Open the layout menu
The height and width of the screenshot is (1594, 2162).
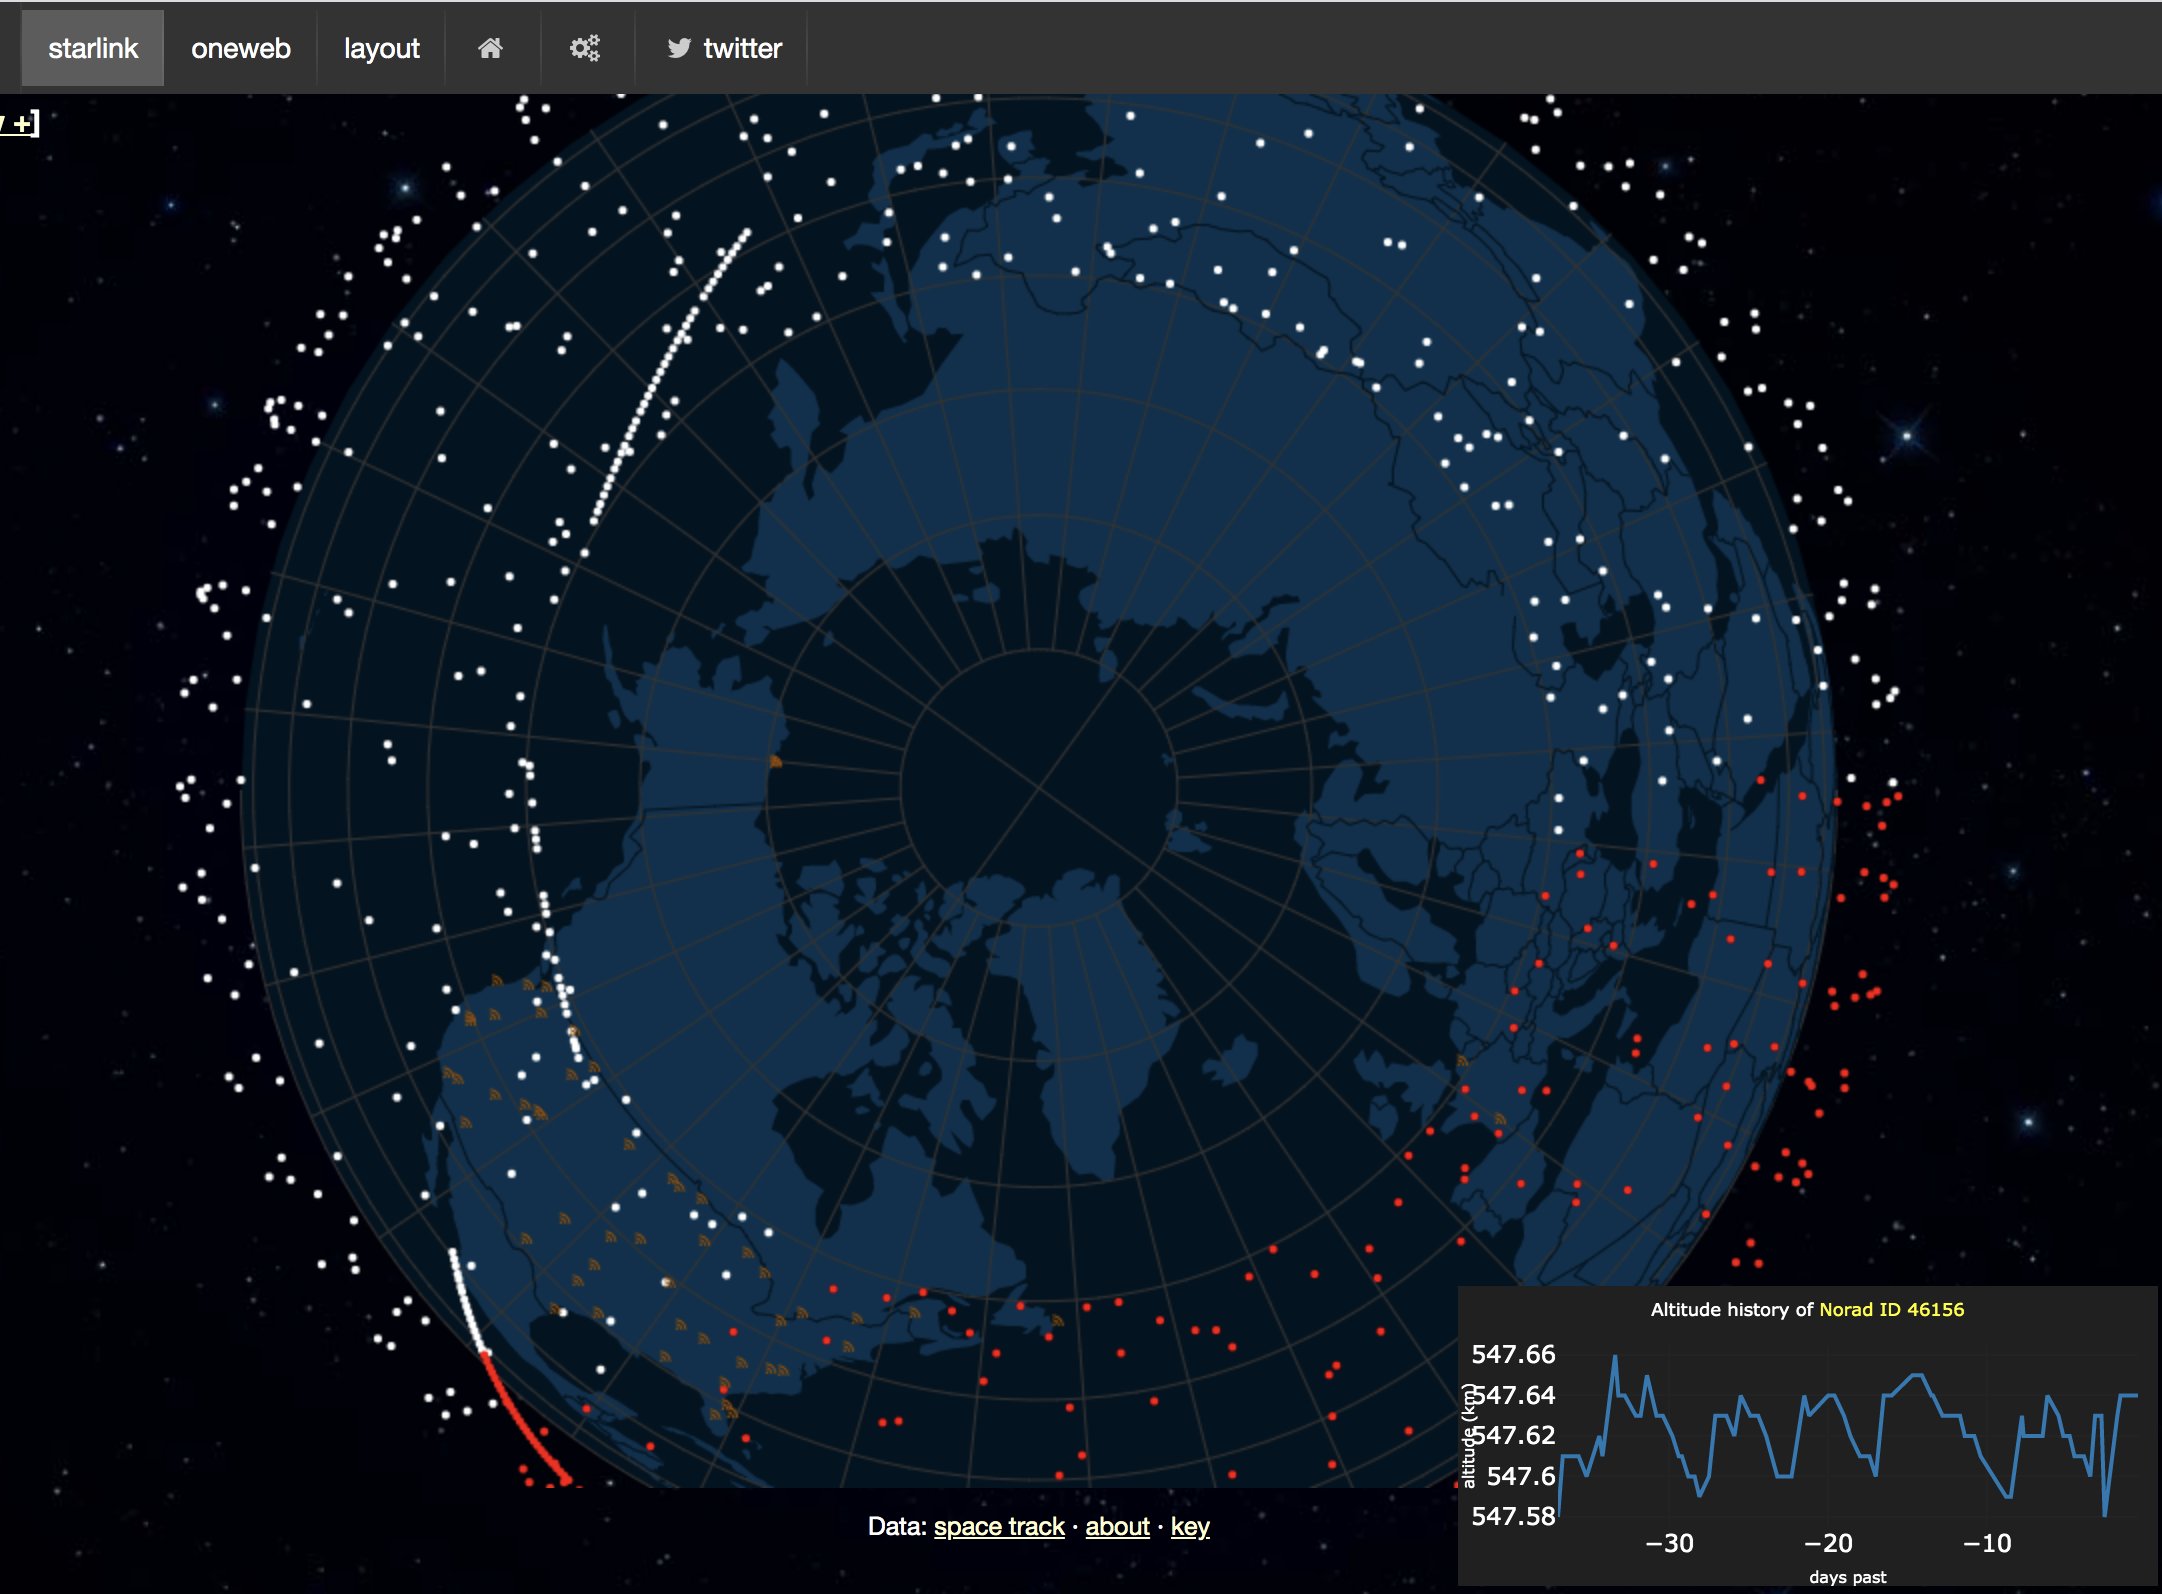tap(382, 48)
